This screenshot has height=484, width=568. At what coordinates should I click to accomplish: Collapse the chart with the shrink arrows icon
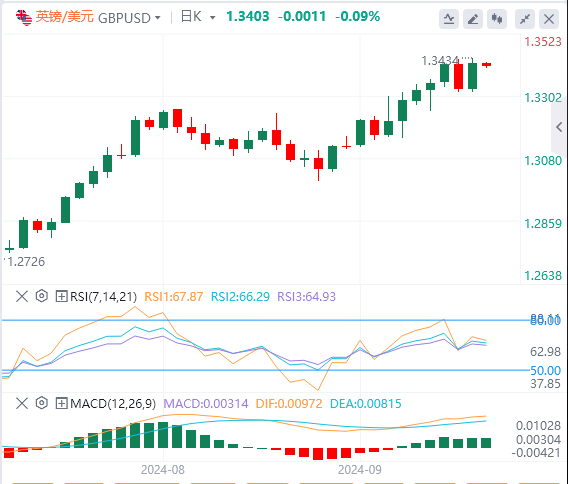(x=525, y=19)
